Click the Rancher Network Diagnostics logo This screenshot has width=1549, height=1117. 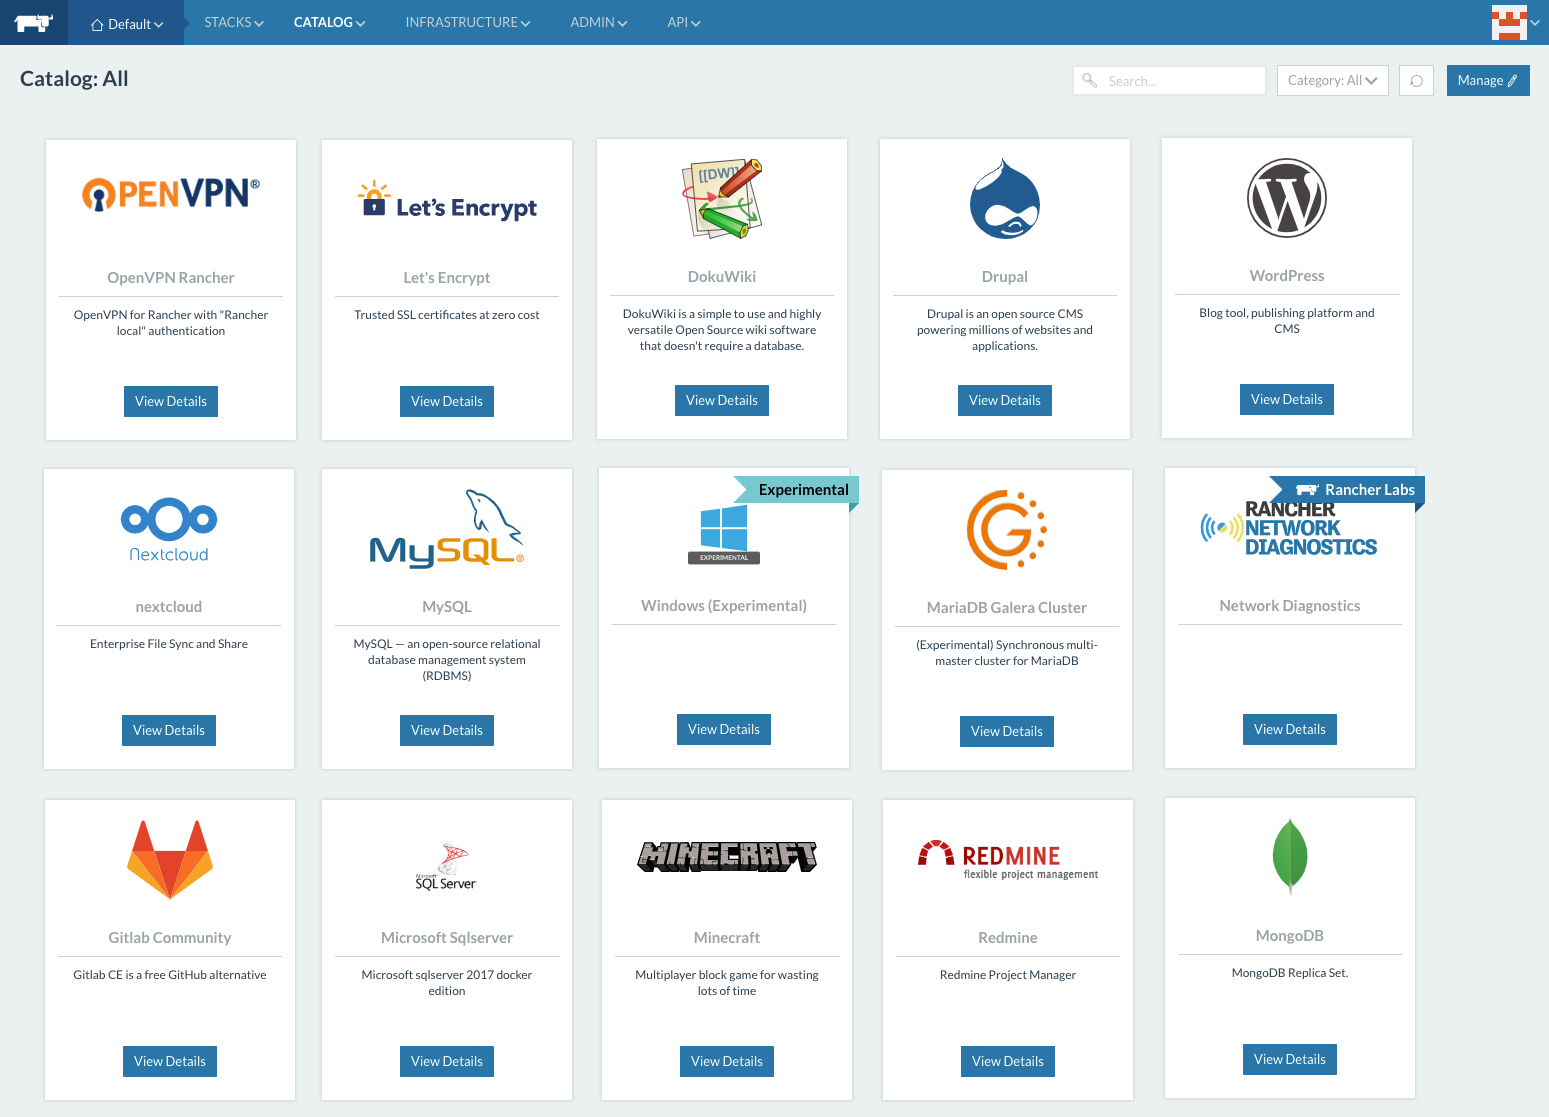click(1290, 528)
